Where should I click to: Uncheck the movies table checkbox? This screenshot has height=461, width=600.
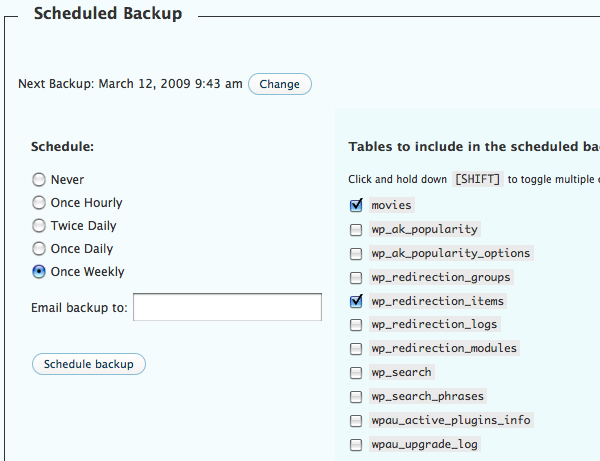pyautogui.click(x=356, y=205)
